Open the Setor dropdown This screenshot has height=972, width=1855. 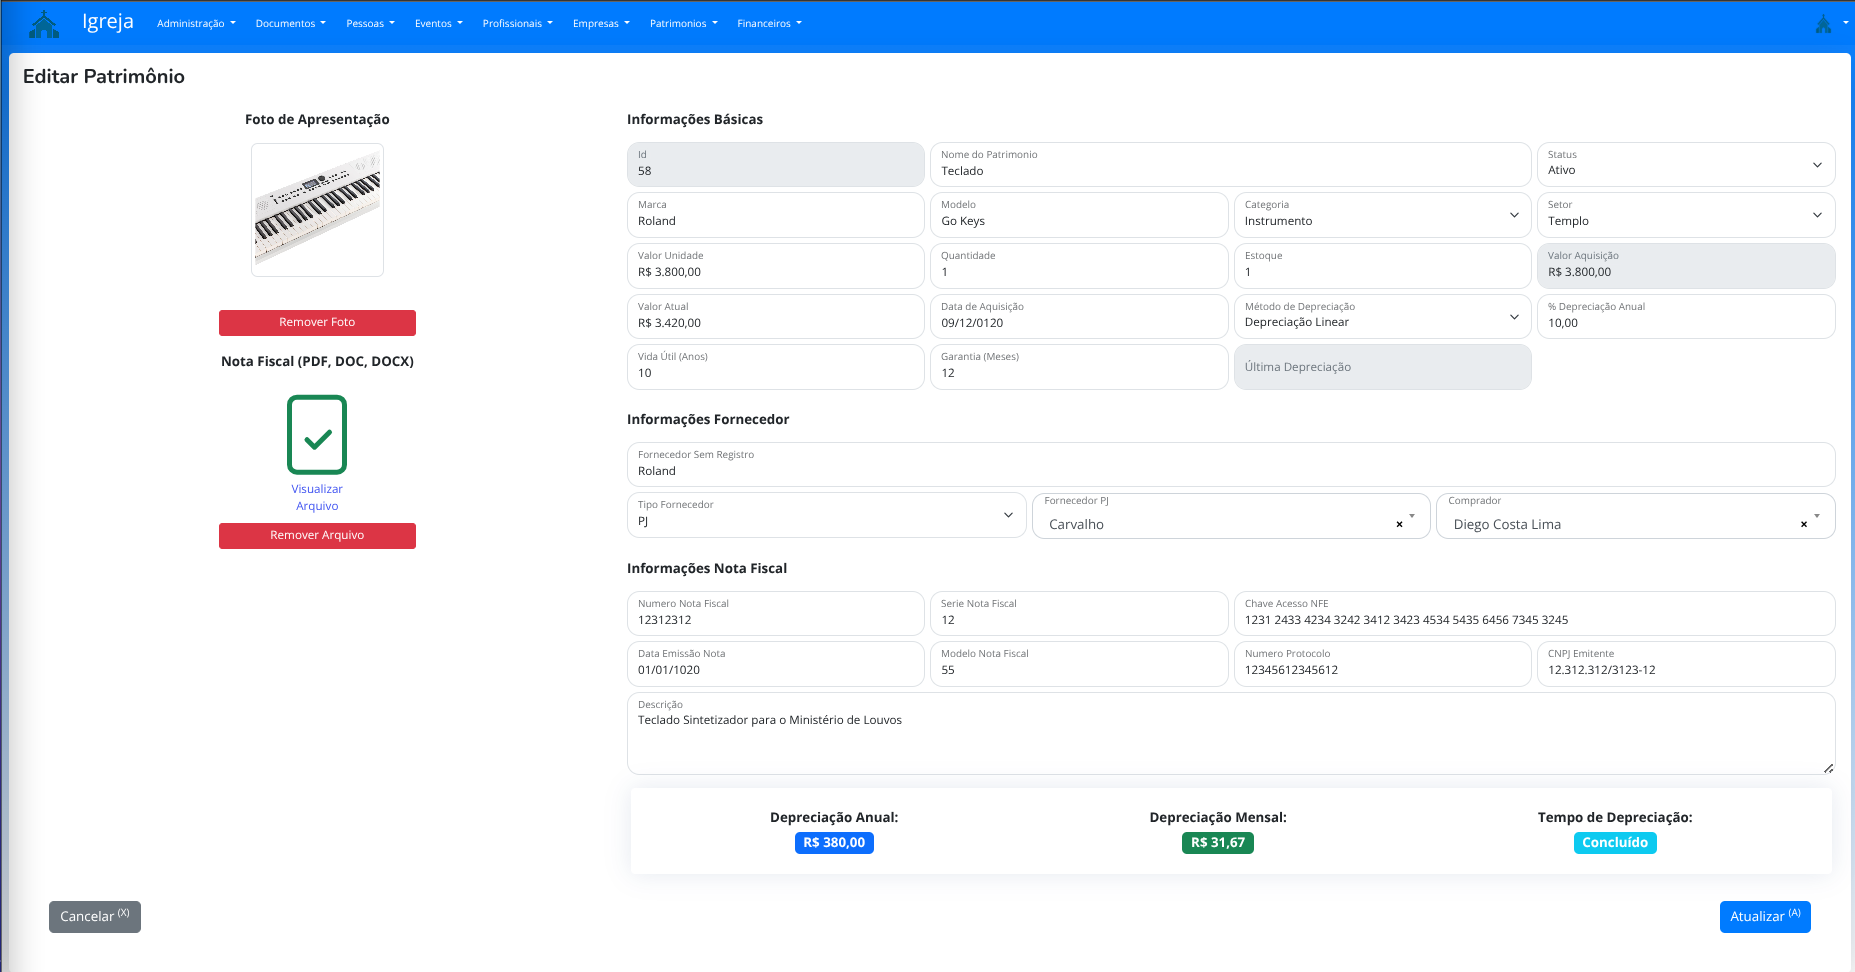click(1685, 215)
